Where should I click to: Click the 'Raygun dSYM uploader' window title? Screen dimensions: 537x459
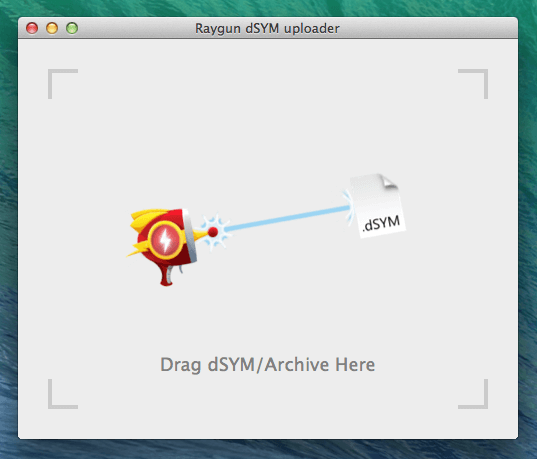(x=267, y=28)
